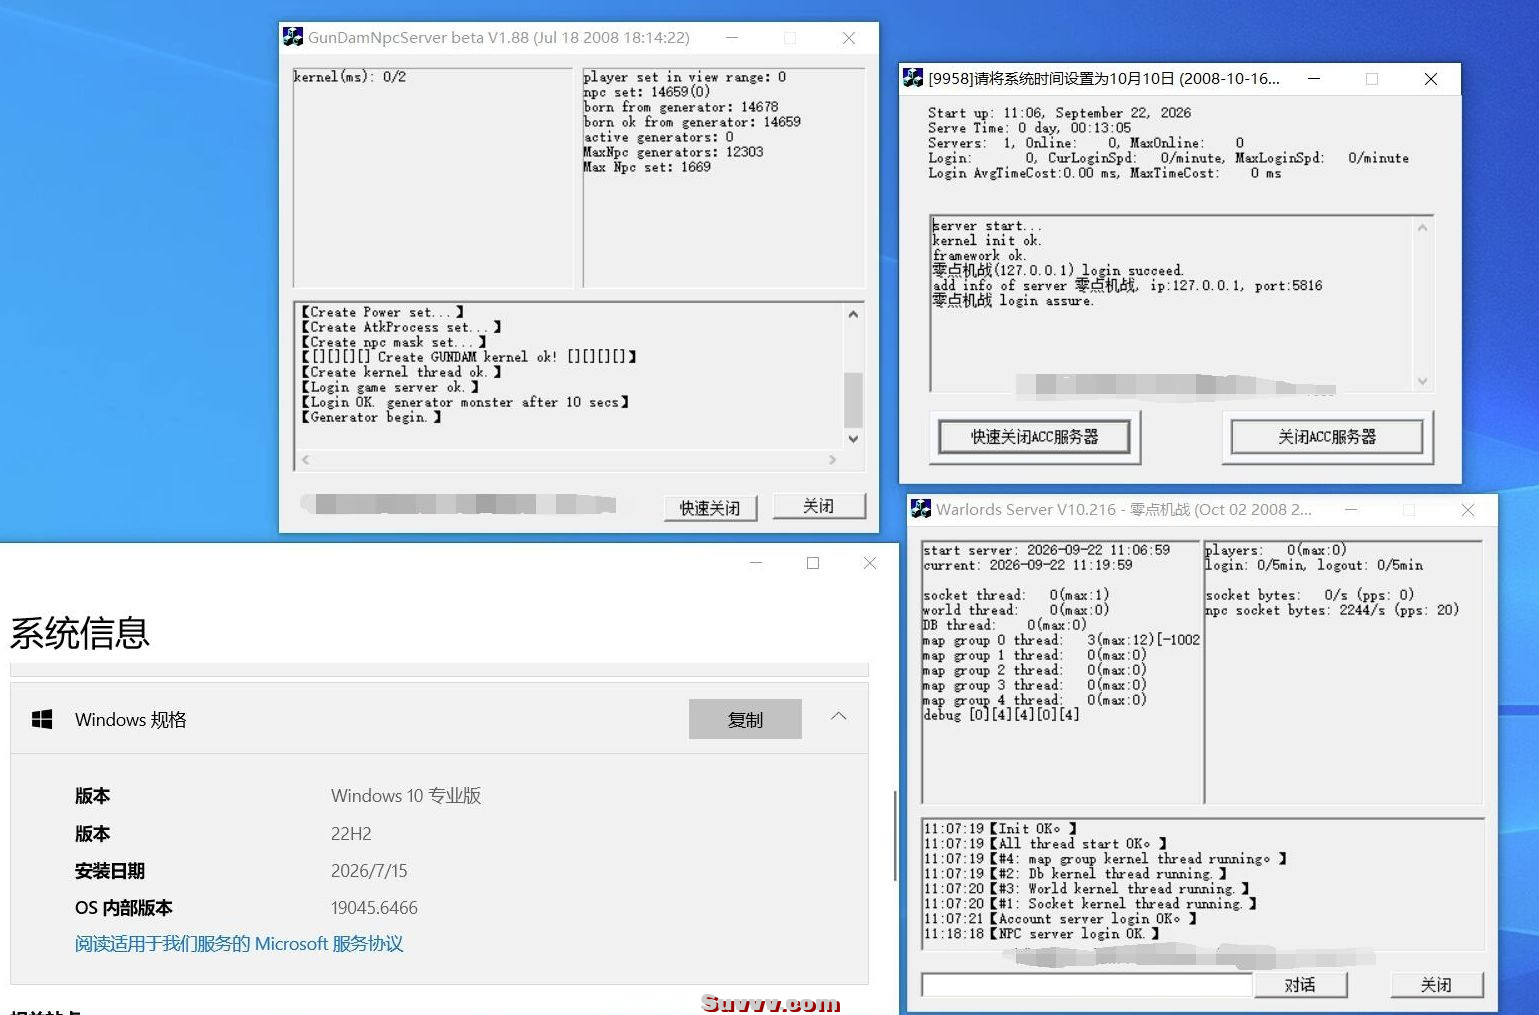Click the 'Max Npc set: 1669' line
This screenshot has width=1539, height=1015.
647,167
